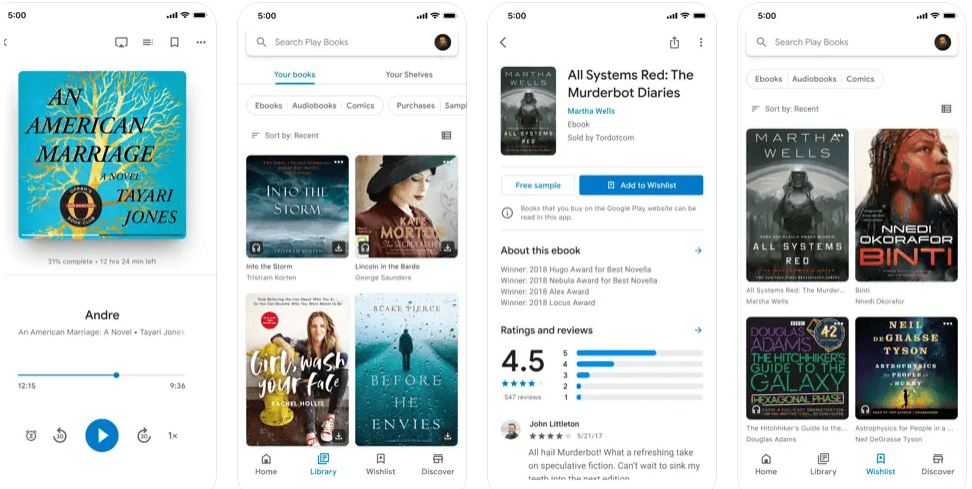Open three-dot menu on Into the Storm cover
The width and height of the screenshot is (972, 489).
[338, 162]
